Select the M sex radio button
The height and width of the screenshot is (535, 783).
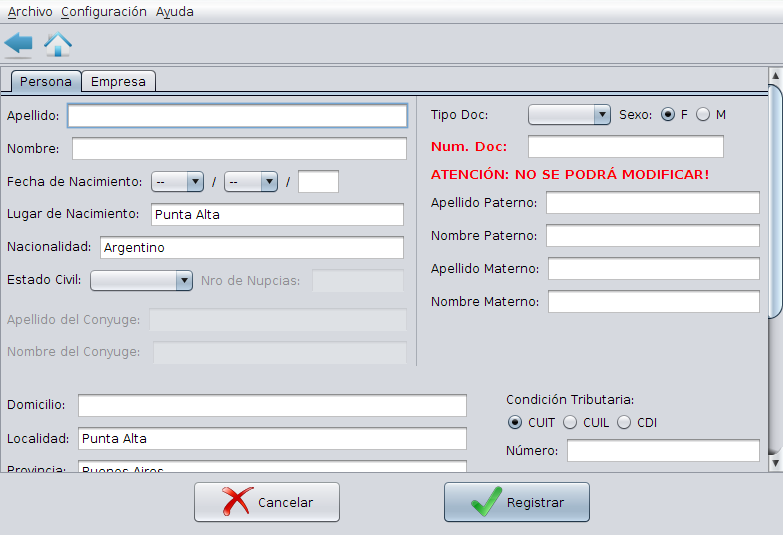pyautogui.click(x=703, y=115)
